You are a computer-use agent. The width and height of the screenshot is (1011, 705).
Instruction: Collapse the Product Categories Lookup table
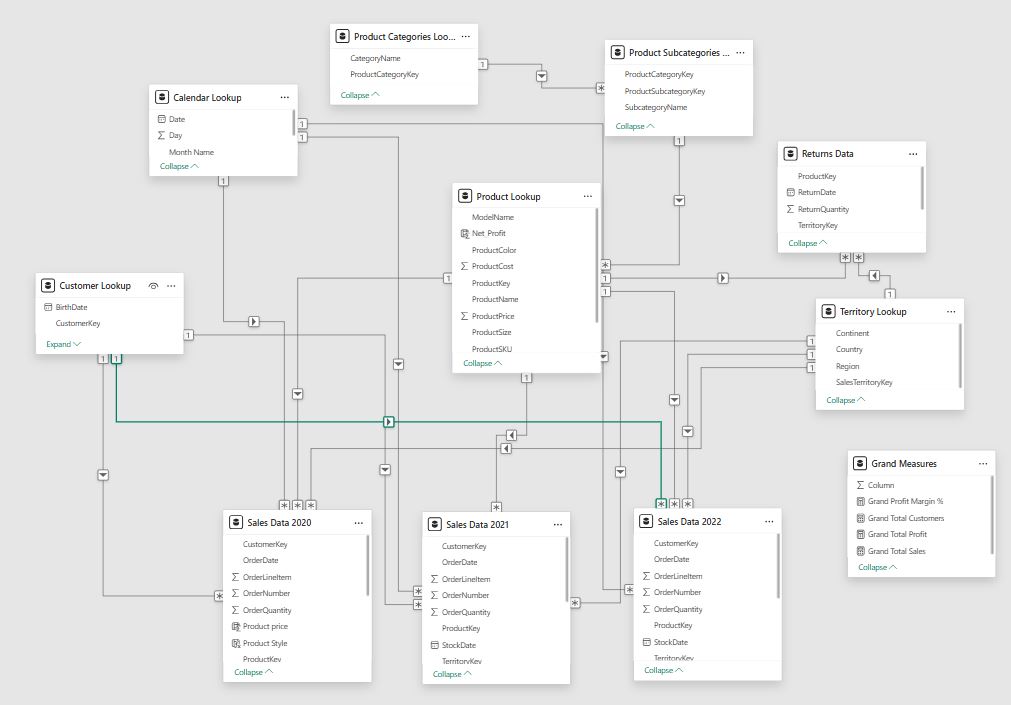click(x=360, y=95)
